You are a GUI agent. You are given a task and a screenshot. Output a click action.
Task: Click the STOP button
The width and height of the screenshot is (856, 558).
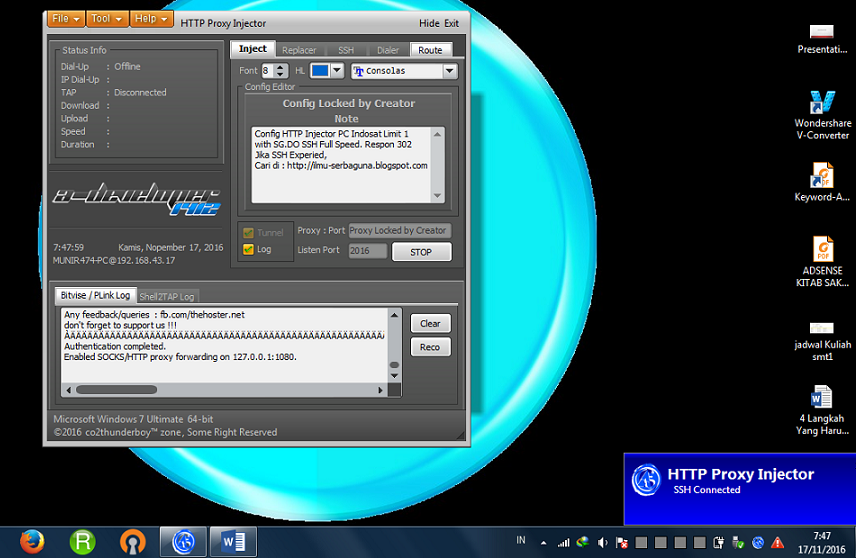[421, 252]
